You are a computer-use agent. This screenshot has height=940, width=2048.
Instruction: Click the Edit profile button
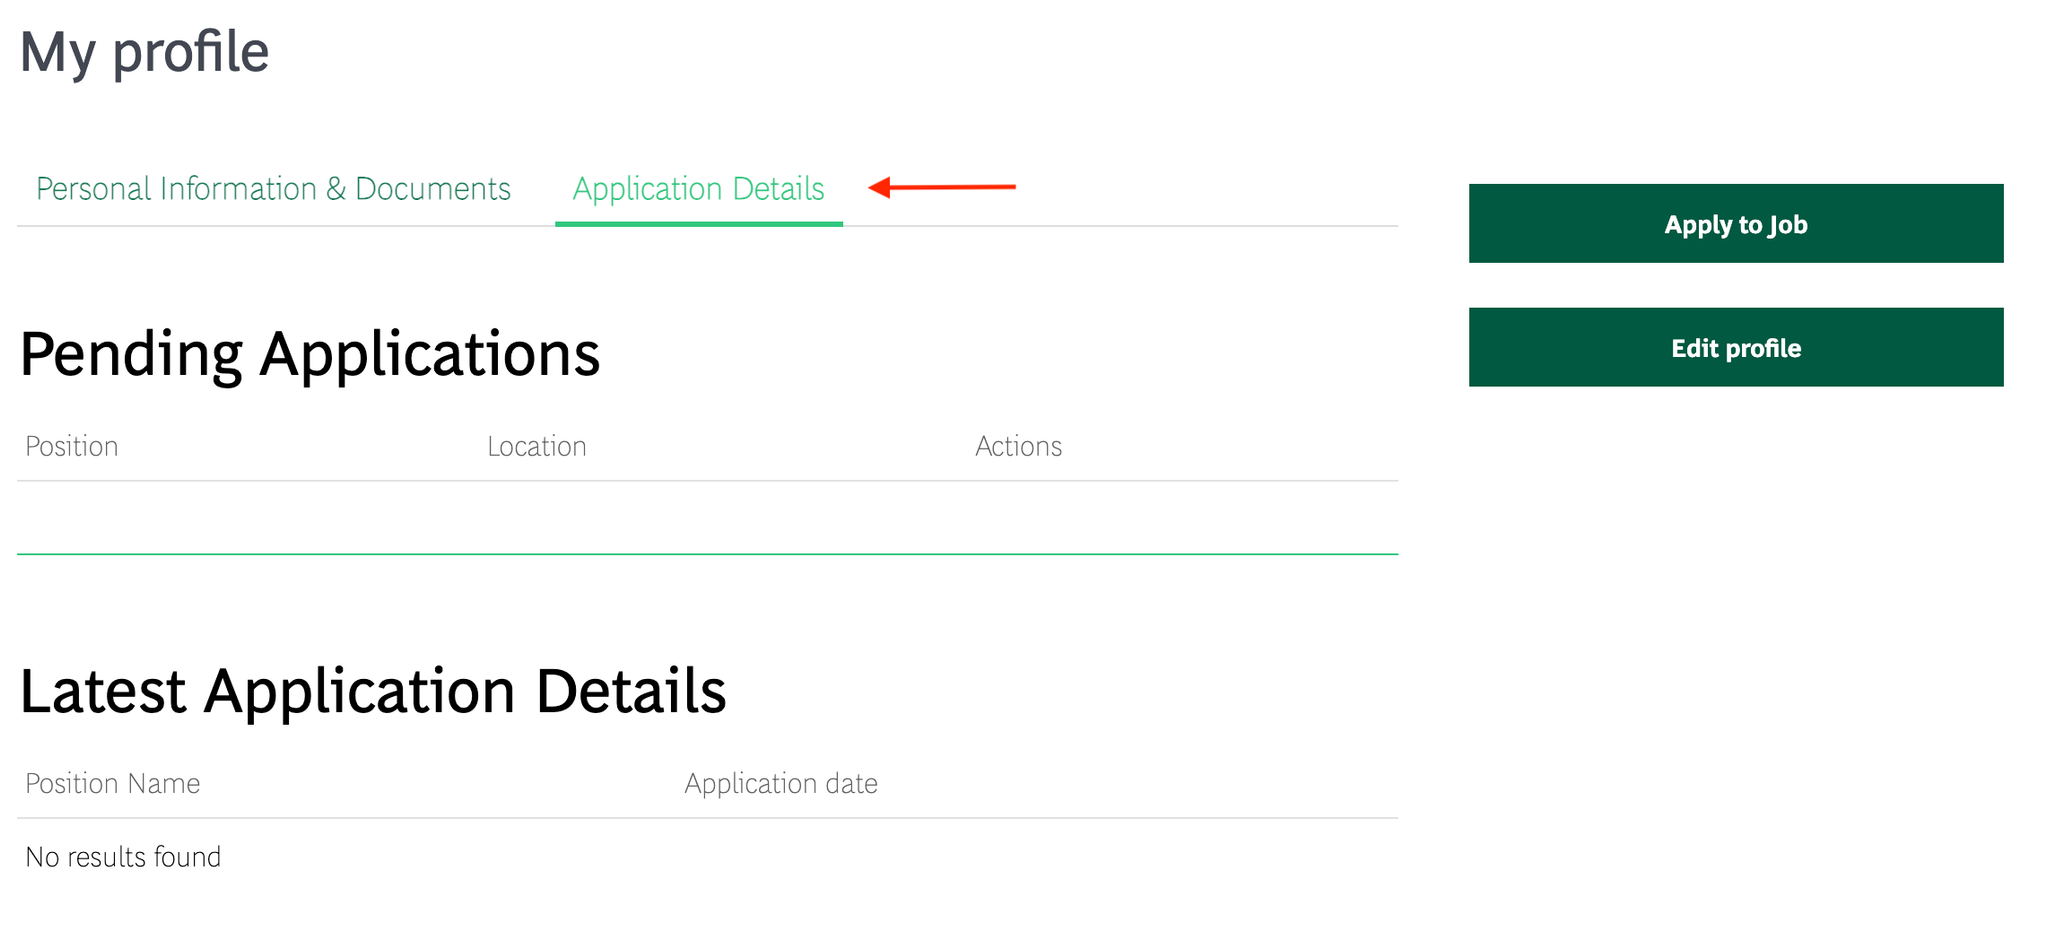1735,347
